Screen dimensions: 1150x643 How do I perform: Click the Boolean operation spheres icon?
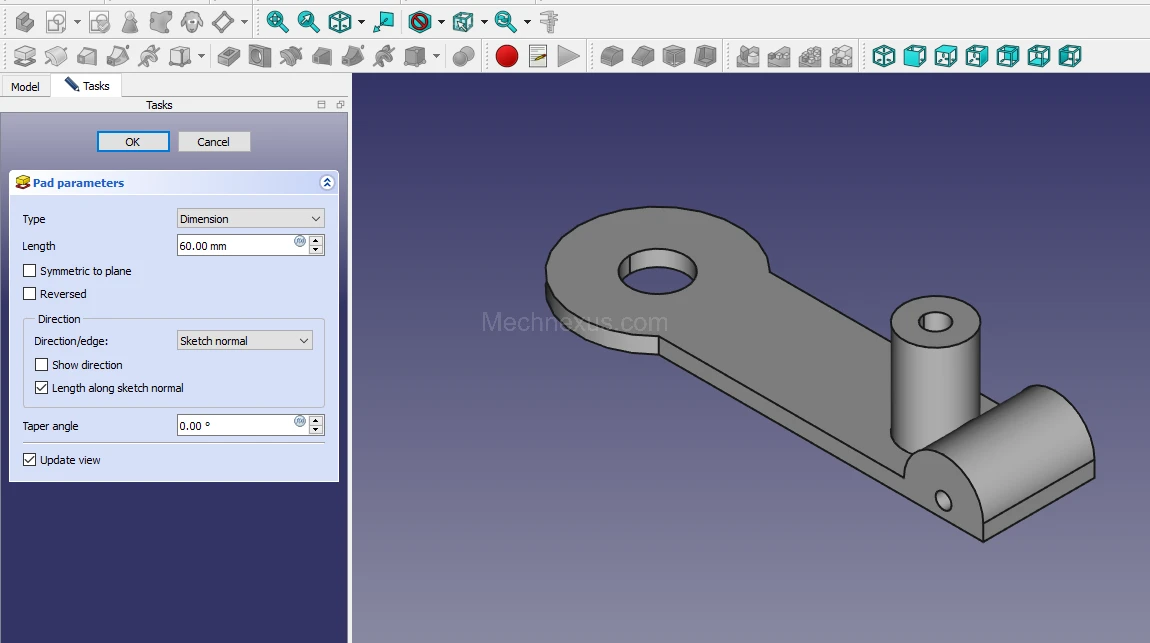point(463,56)
